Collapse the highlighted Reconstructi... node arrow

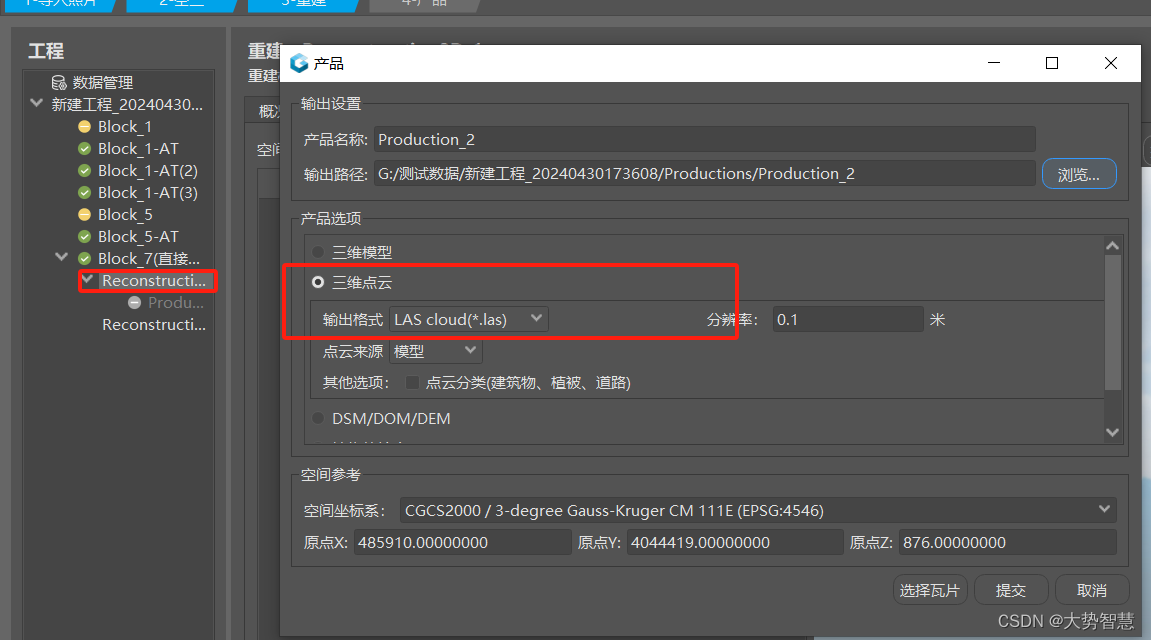pos(87,279)
